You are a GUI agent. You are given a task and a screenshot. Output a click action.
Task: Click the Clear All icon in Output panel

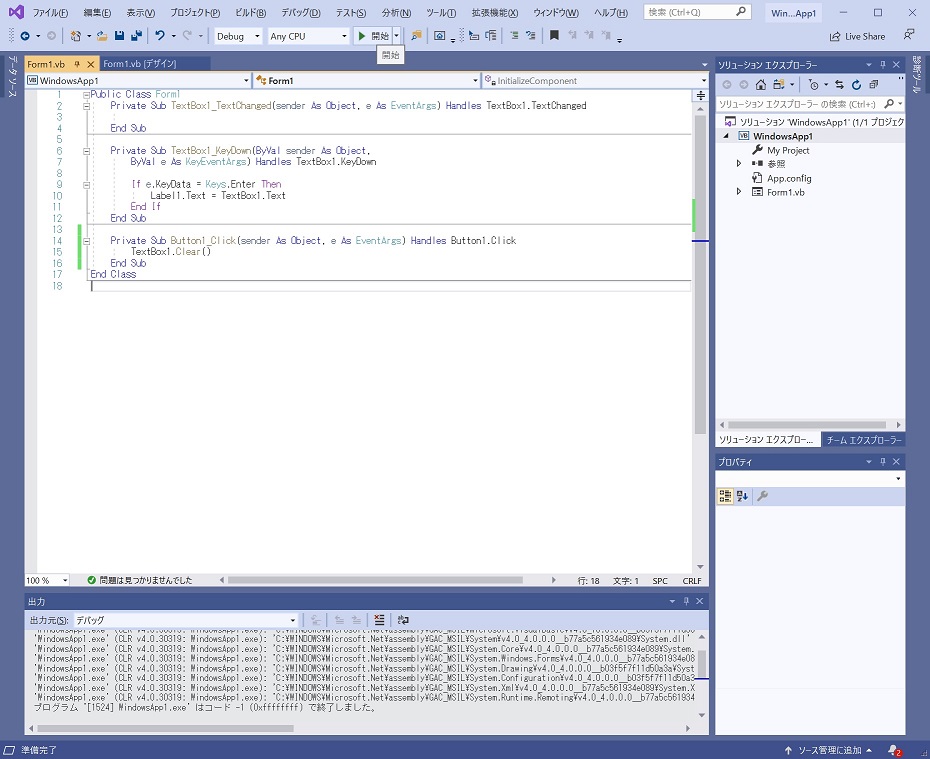379,620
